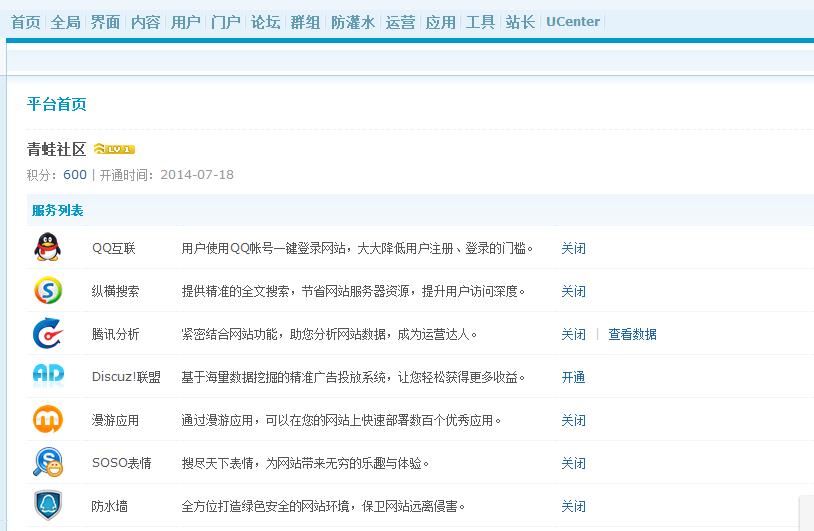Click the 腾讯分析 blue swirl icon
The width and height of the screenshot is (814, 531).
coord(48,333)
